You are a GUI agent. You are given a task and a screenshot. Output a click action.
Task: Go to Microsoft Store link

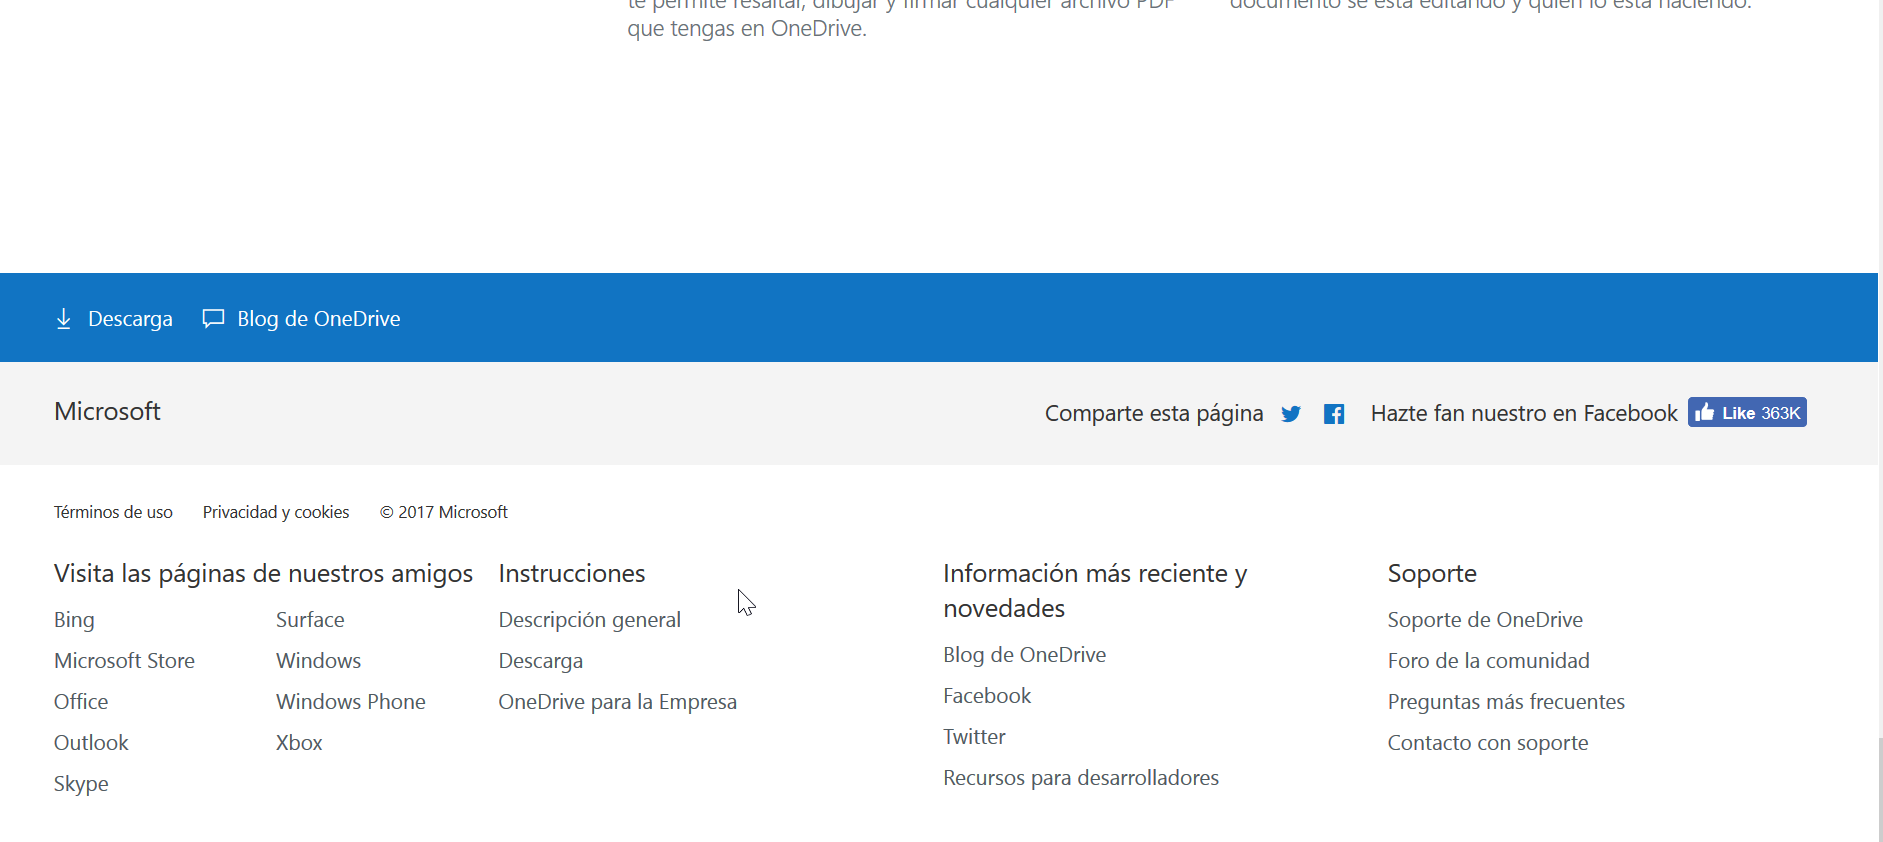coord(124,661)
